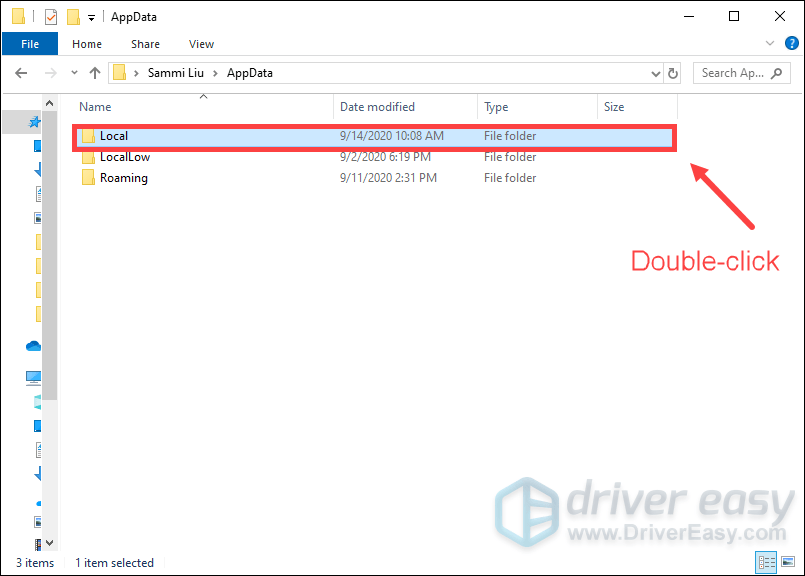
Task: Click the Quick access star icon
Action: click(x=37, y=122)
